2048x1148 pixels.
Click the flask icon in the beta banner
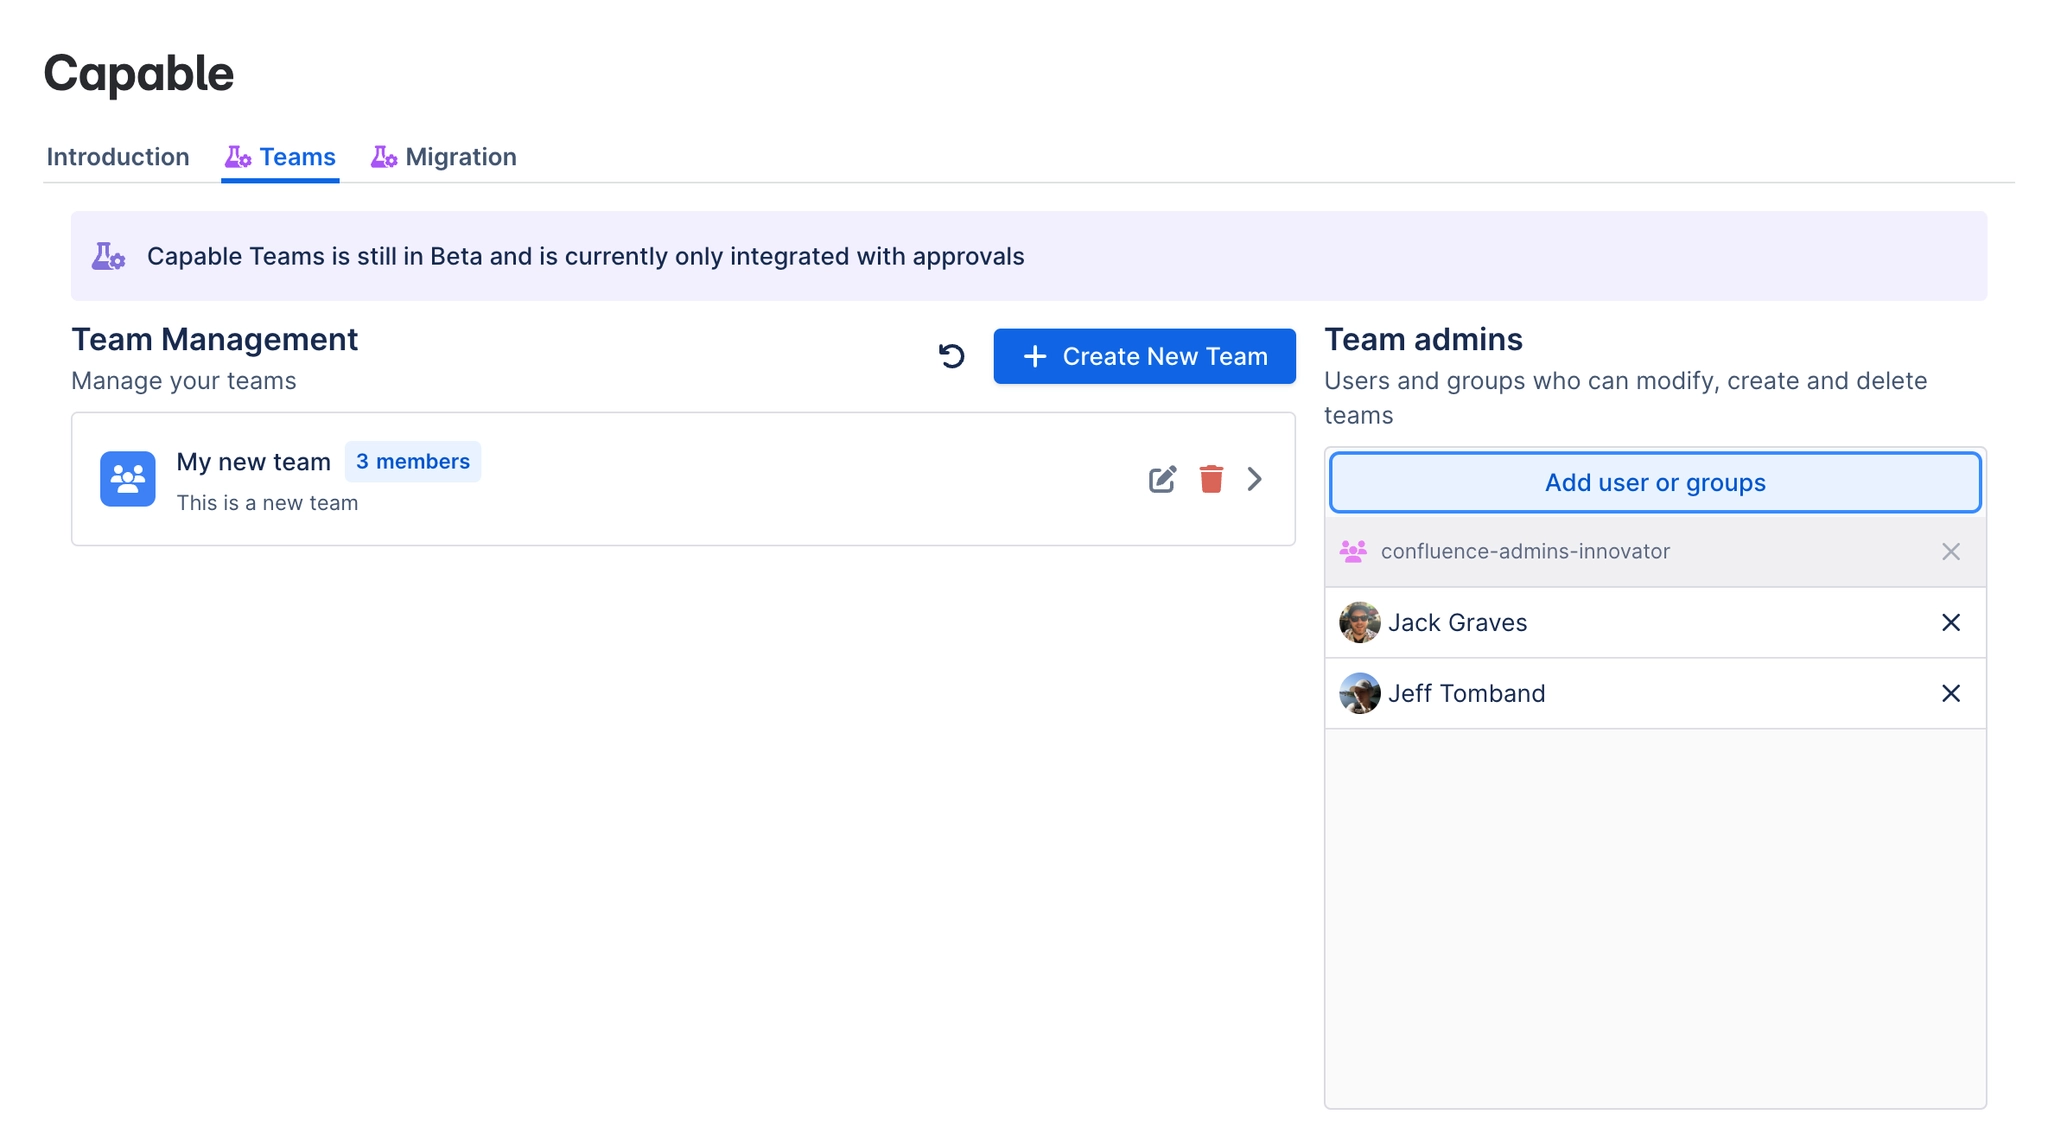pos(110,256)
